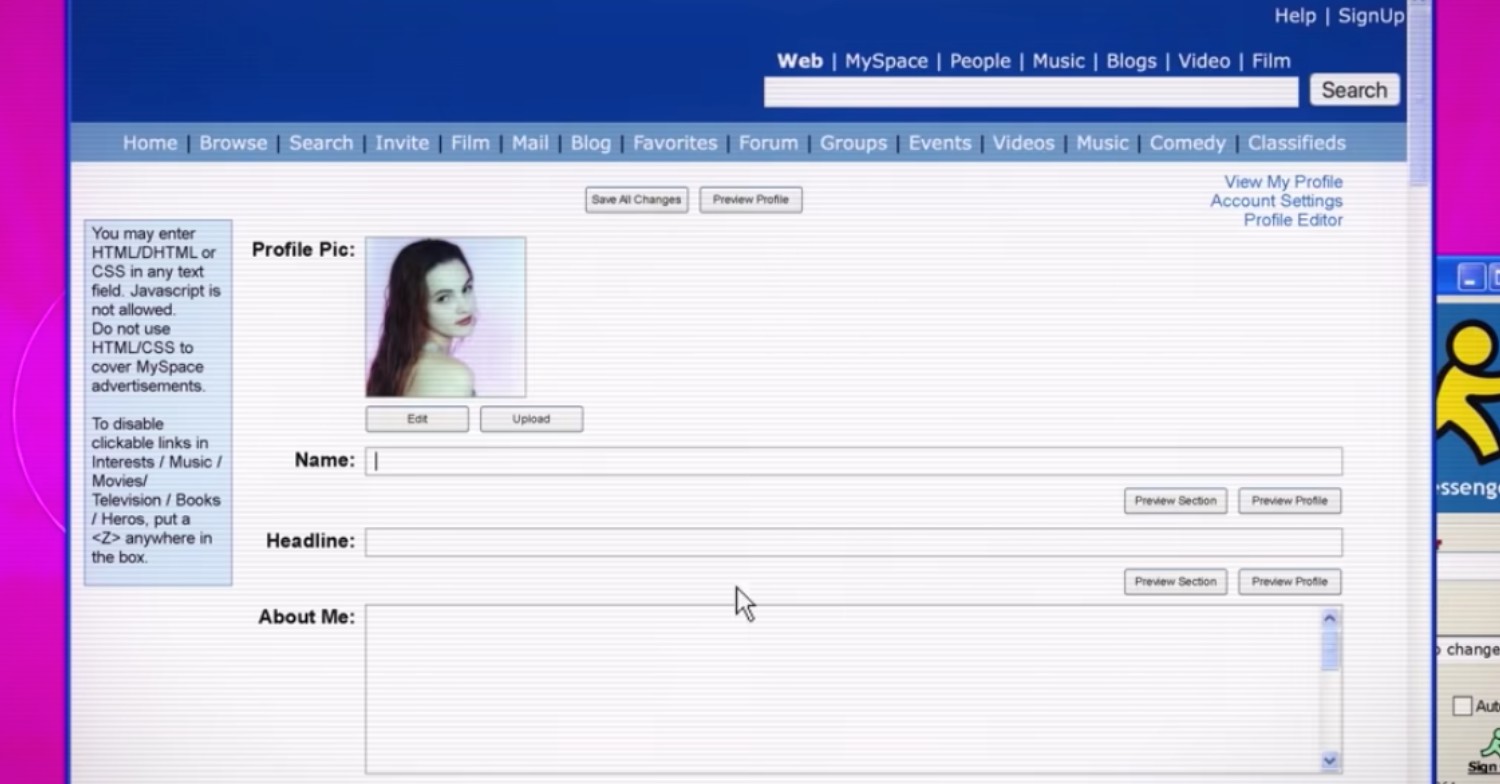Image resolution: width=1500 pixels, height=784 pixels.
Task: Toggle the Auto-login checkbox in AIM
Action: tap(1462, 706)
